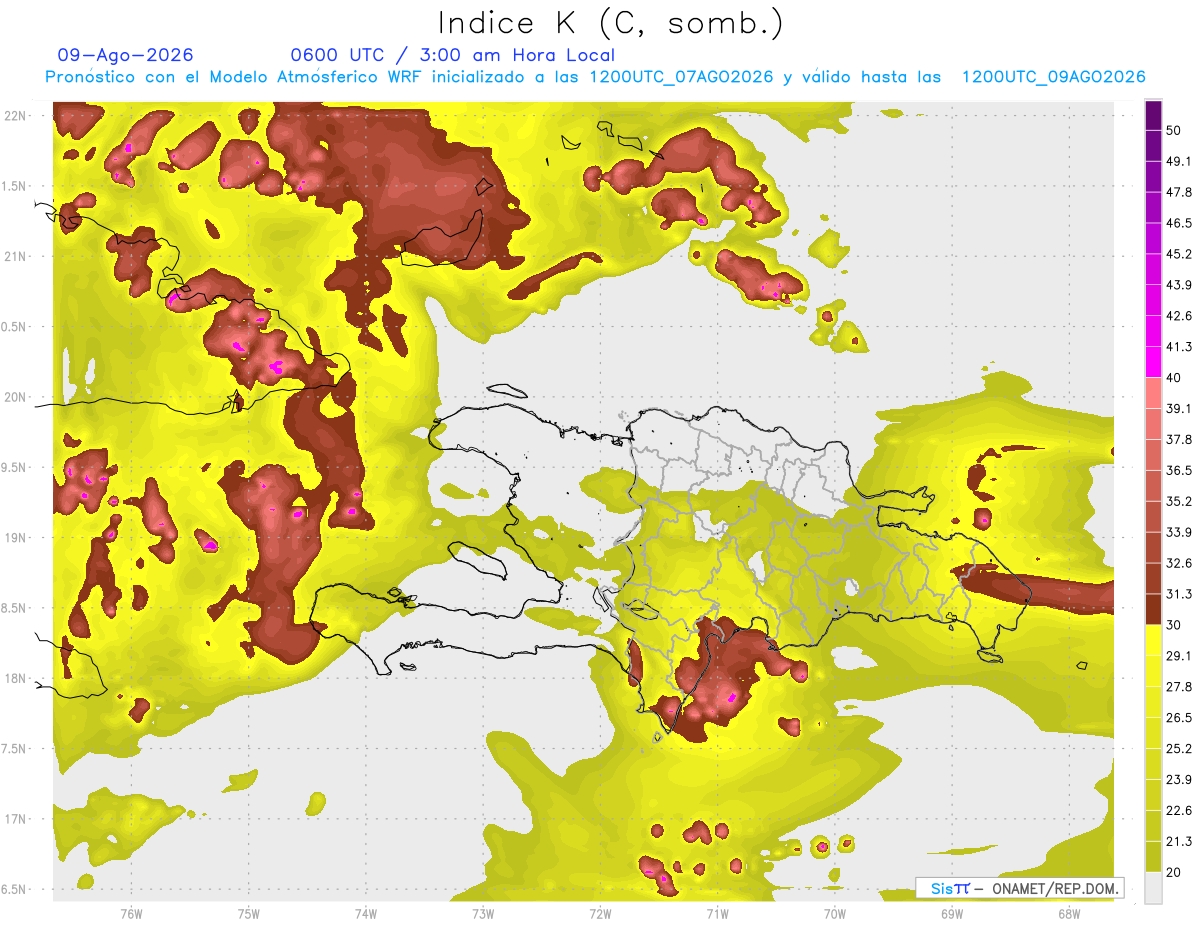Click the "22N" latitude axis label
Image resolution: width=1200 pixels, height=927 pixels.
click(15, 116)
